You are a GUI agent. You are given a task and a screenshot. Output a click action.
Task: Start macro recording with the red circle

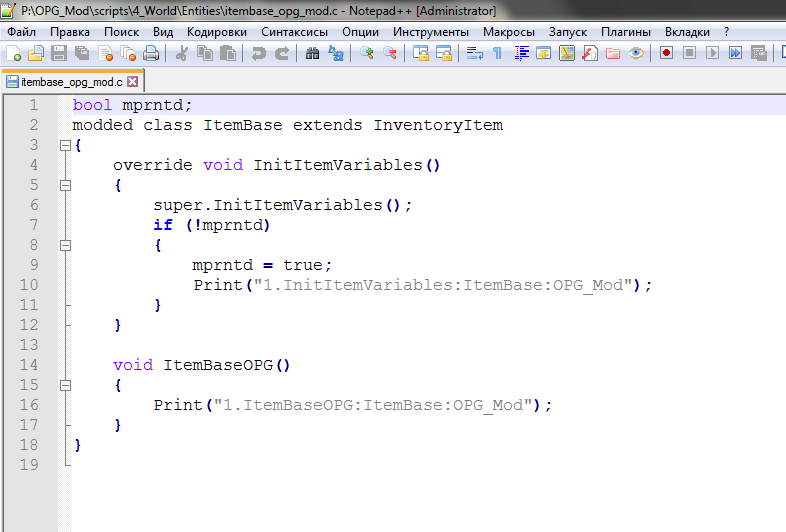pos(666,53)
